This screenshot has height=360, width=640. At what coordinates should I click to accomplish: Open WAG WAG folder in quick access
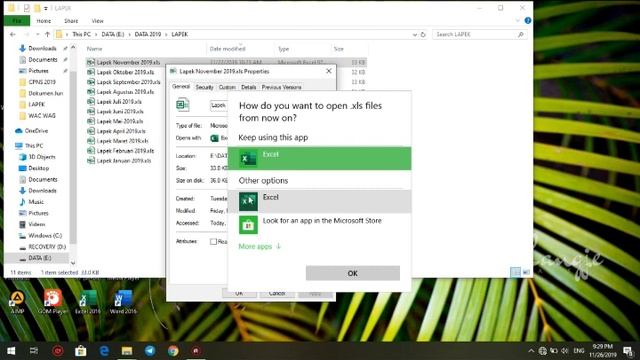tap(42, 116)
